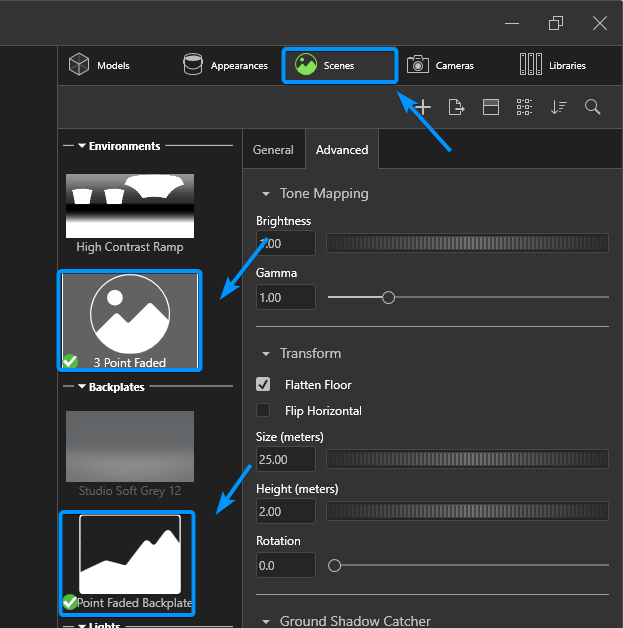Collapse the Tone Mapping group

pyautogui.click(x=265, y=194)
